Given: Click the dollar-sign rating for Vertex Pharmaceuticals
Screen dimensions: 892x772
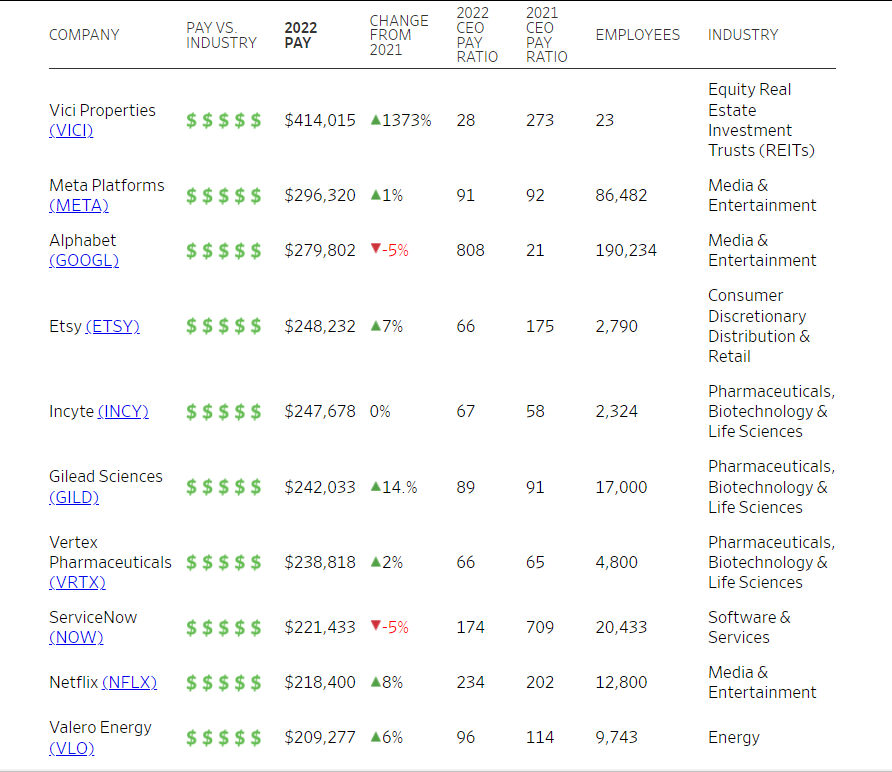Looking at the screenshot, I should 224,563.
